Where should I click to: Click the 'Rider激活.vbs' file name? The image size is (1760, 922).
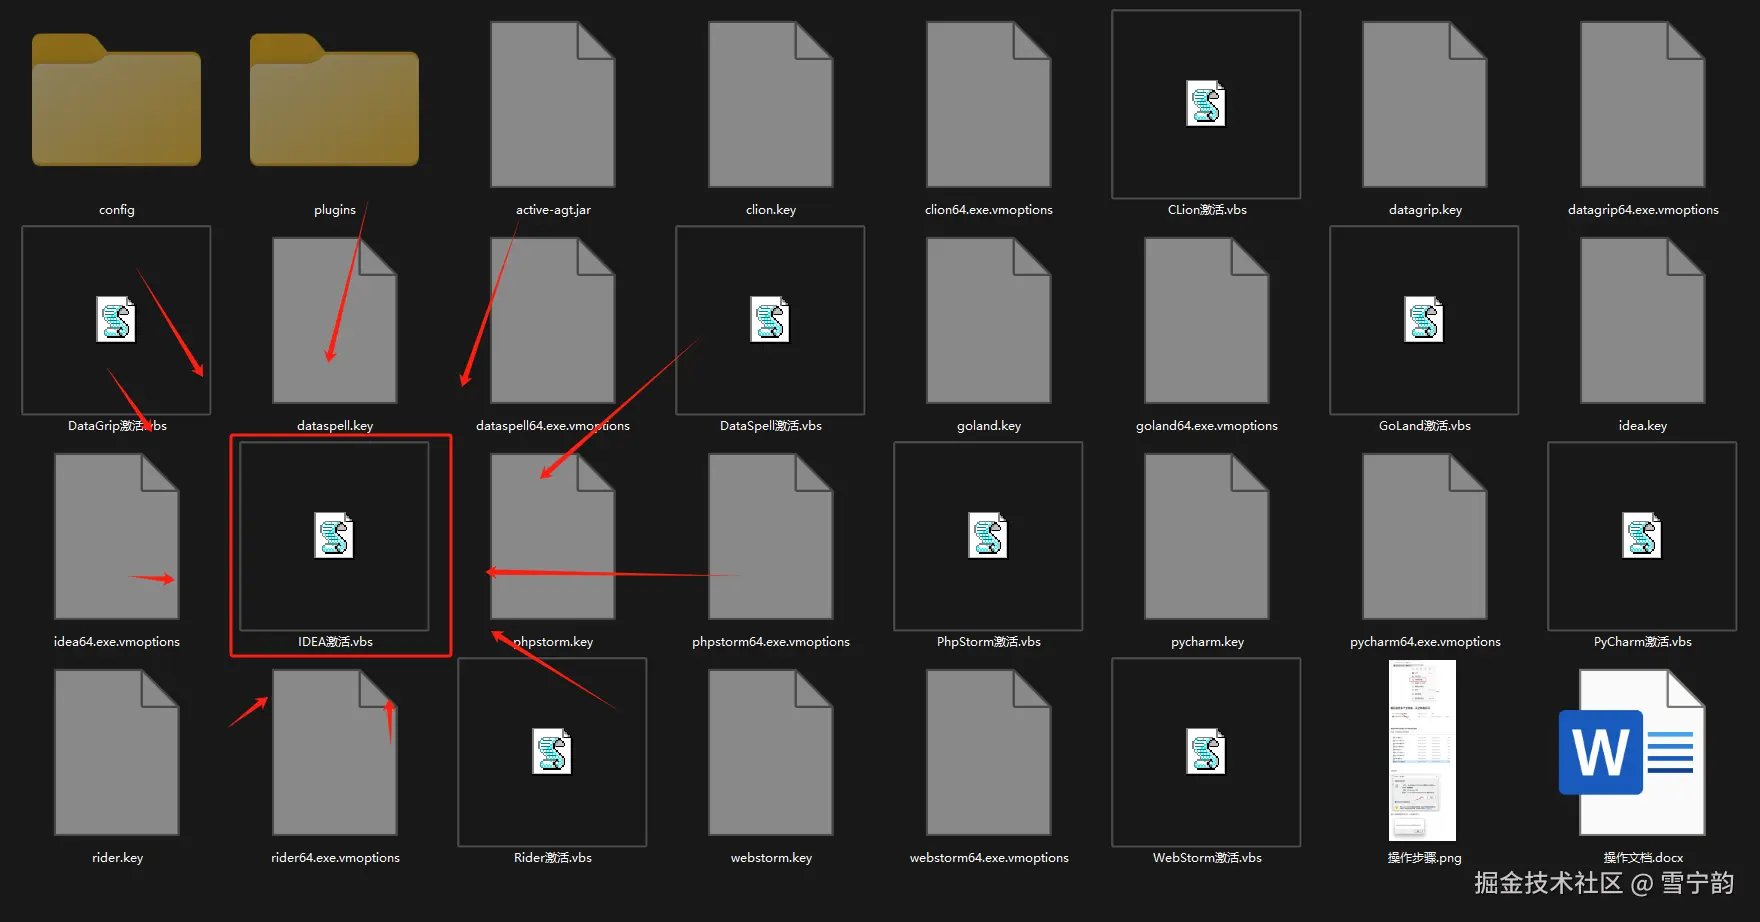tap(553, 858)
